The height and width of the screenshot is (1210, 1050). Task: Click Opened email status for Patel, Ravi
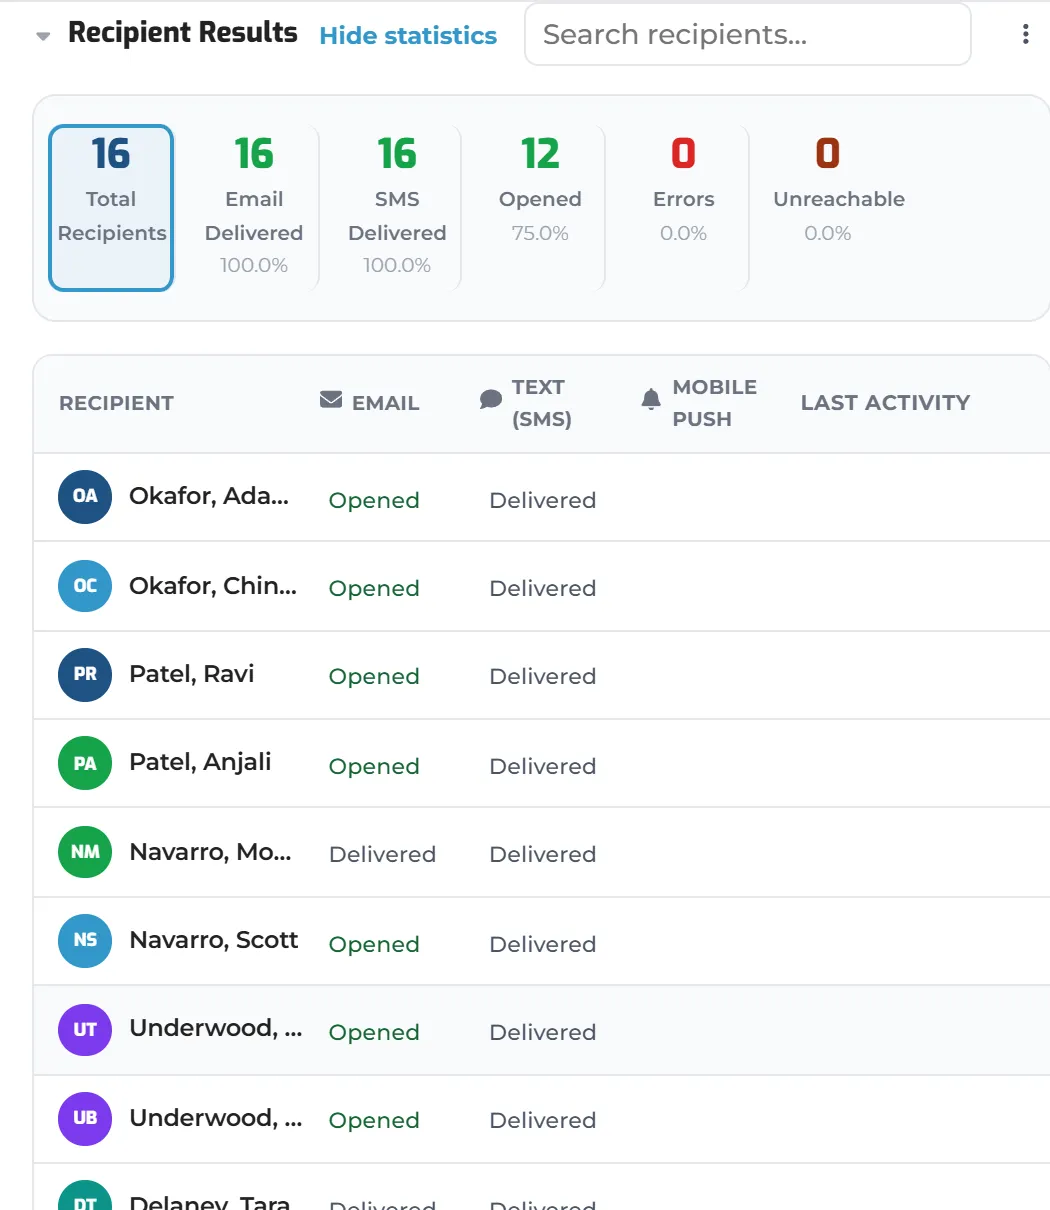[x=374, y=677]
